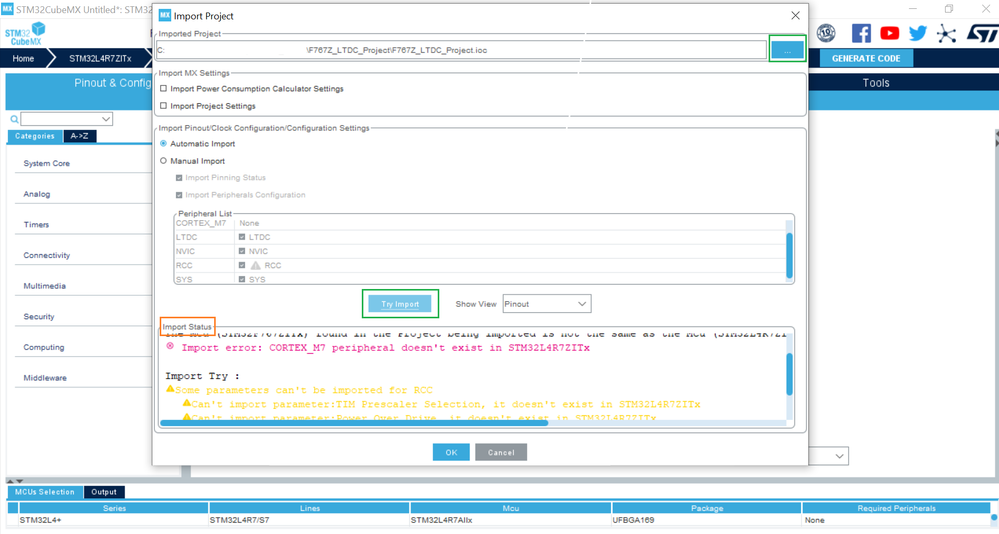Screen dimensions: 999x534
Task: Click the peripheral list vertical scrollbar
Action: click(789, 255)
